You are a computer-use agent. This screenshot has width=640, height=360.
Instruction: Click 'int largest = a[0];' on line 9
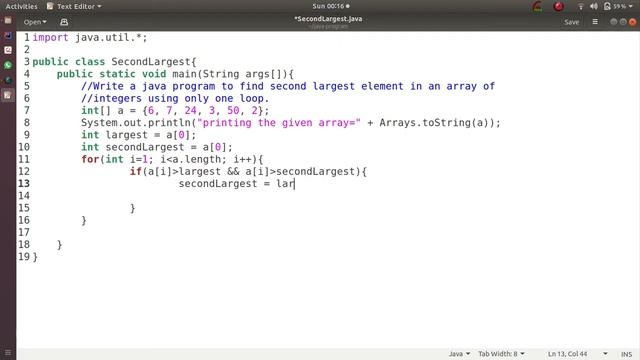click(x=138, y=135)
